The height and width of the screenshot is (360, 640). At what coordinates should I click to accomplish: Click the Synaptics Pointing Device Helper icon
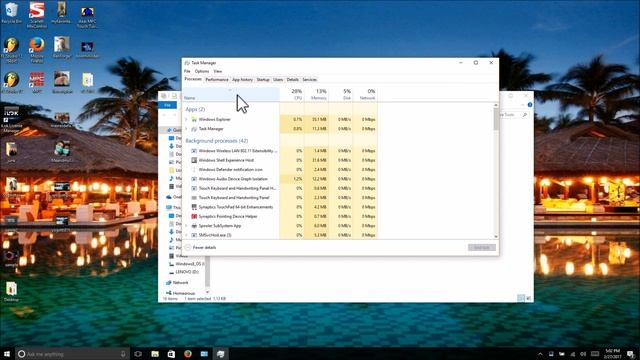click(194, 216)
